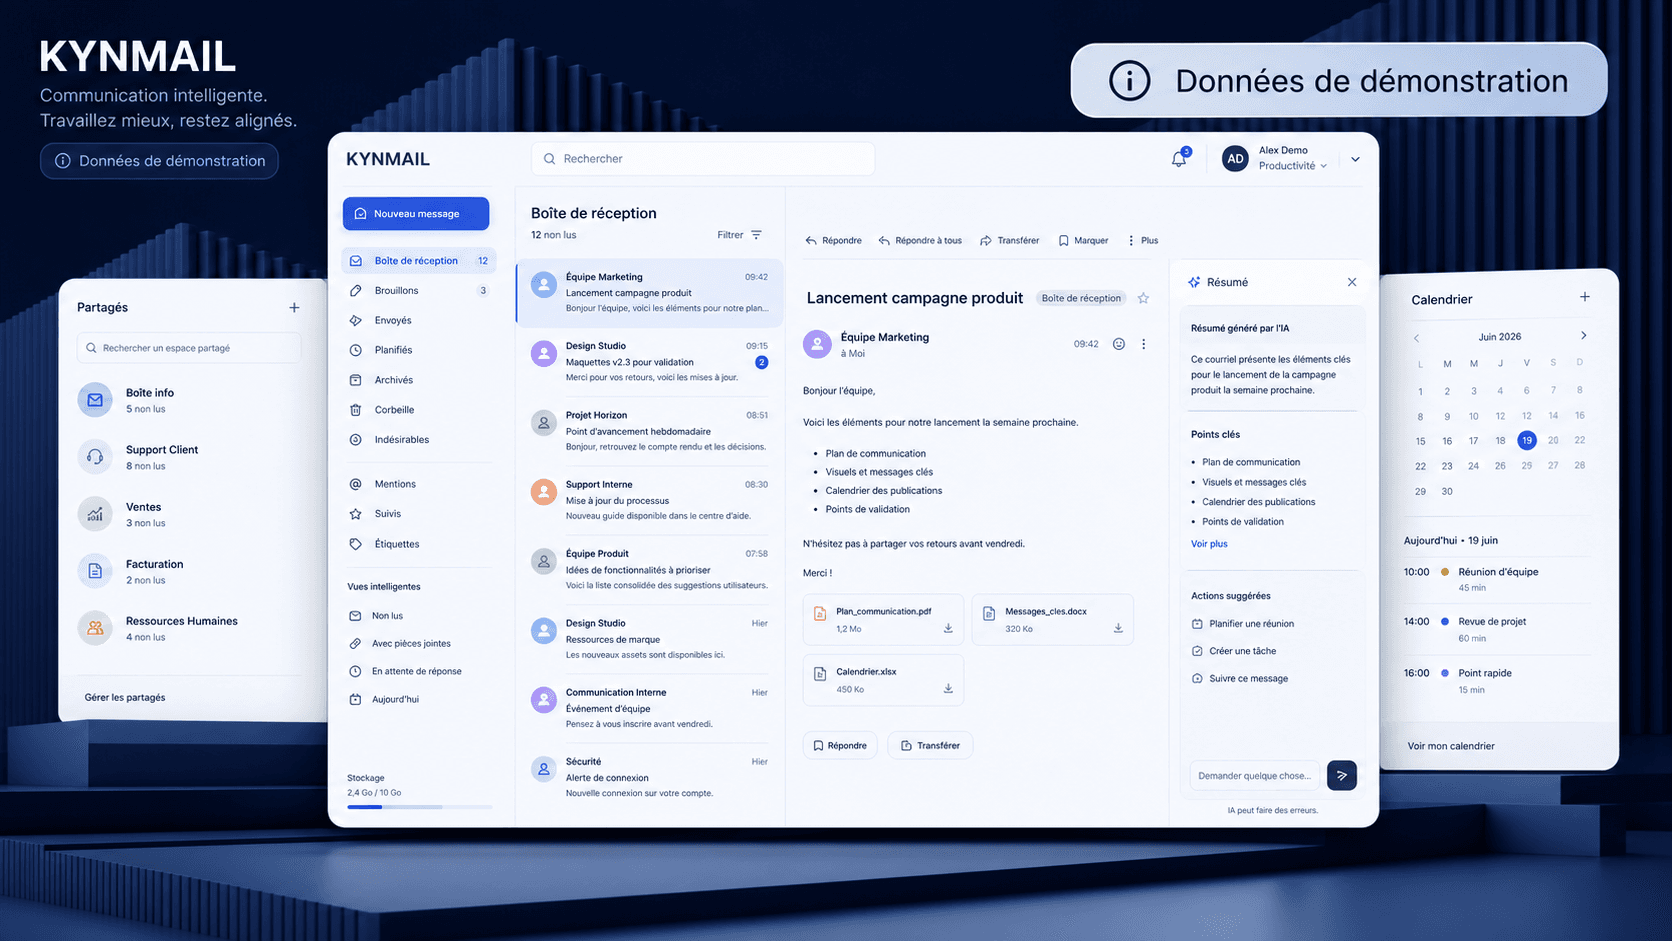Click the Nouveau message button
Viewport: 1672px width, 941px height.
[416, 214]
